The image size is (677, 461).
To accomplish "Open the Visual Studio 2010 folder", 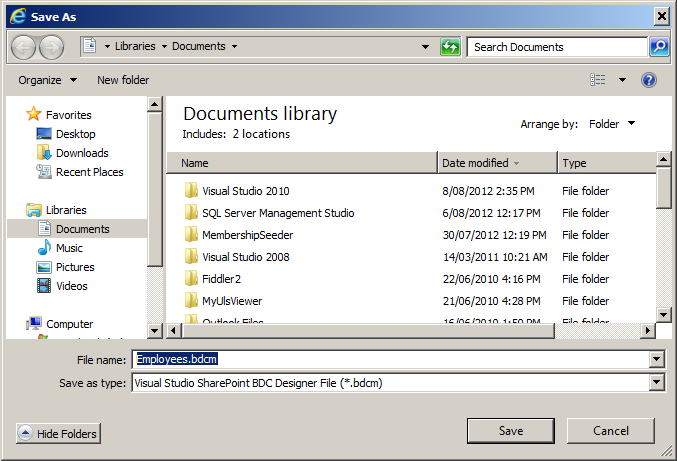I will 245,191.
